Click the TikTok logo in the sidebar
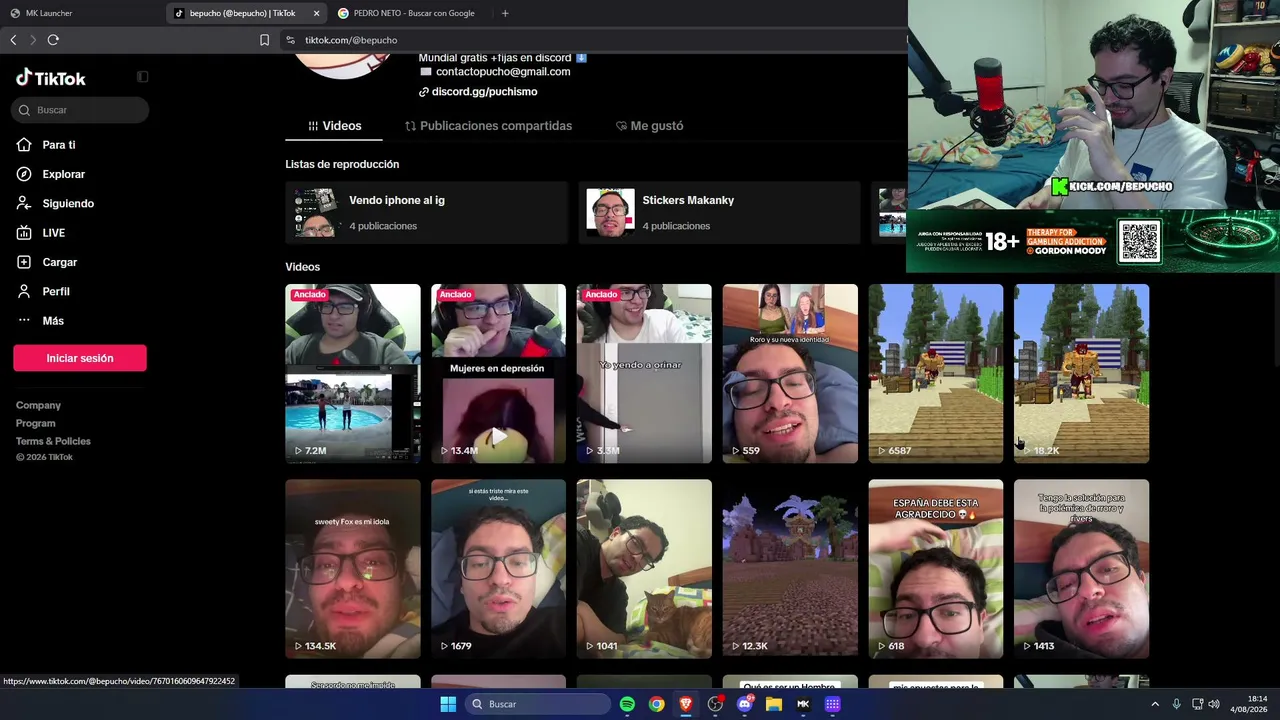The height and width of the screenshot is (720, 1280). [x=51, y=78]
